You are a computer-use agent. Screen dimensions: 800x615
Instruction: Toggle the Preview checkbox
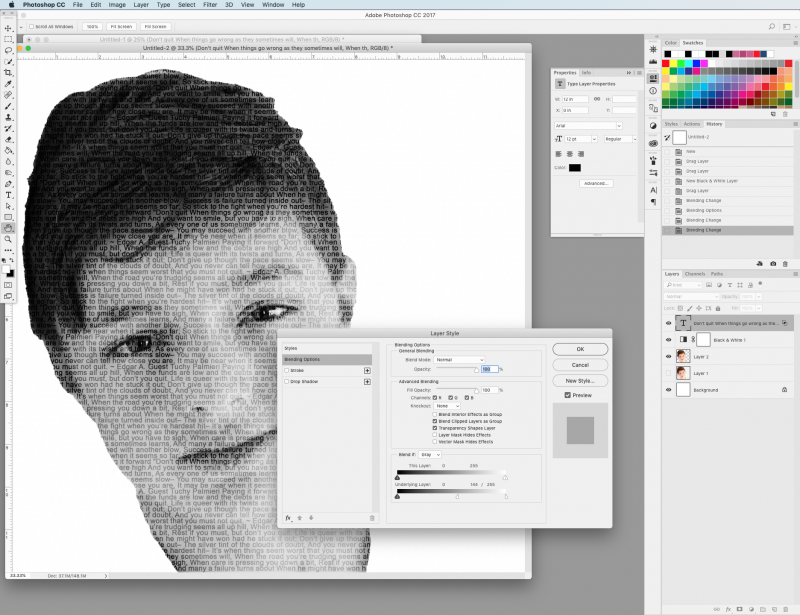coord(567,395)
